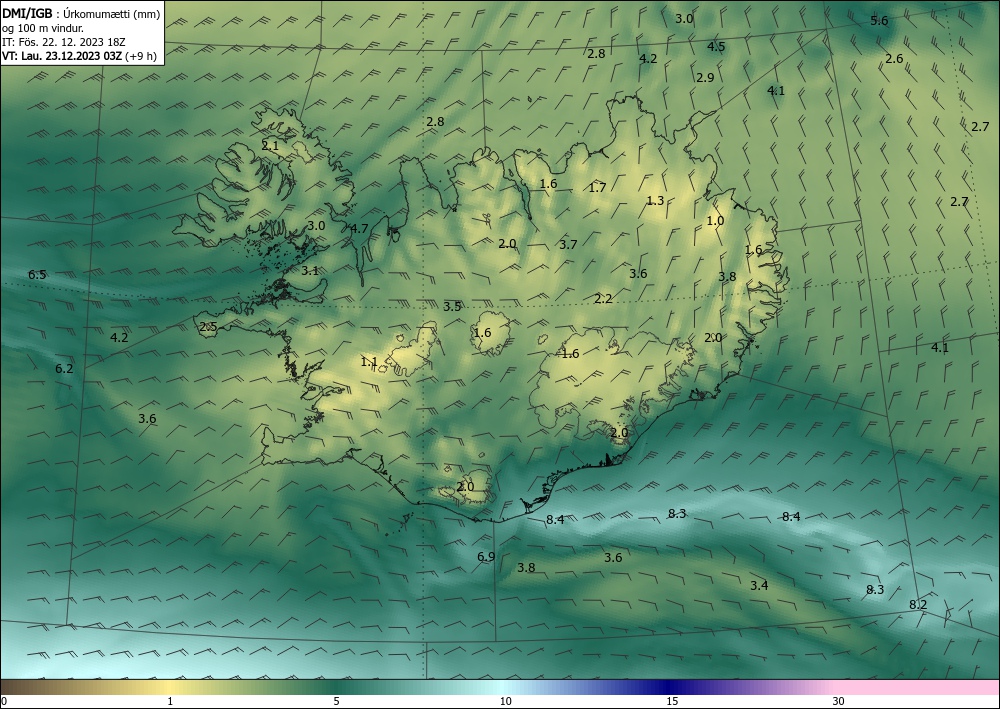Viewport: 1000px width, 709px height.
Task: Click the 'VT: Lau. 23.12.2023 03Z (+9 h)' line
Action: click(79, 56)
